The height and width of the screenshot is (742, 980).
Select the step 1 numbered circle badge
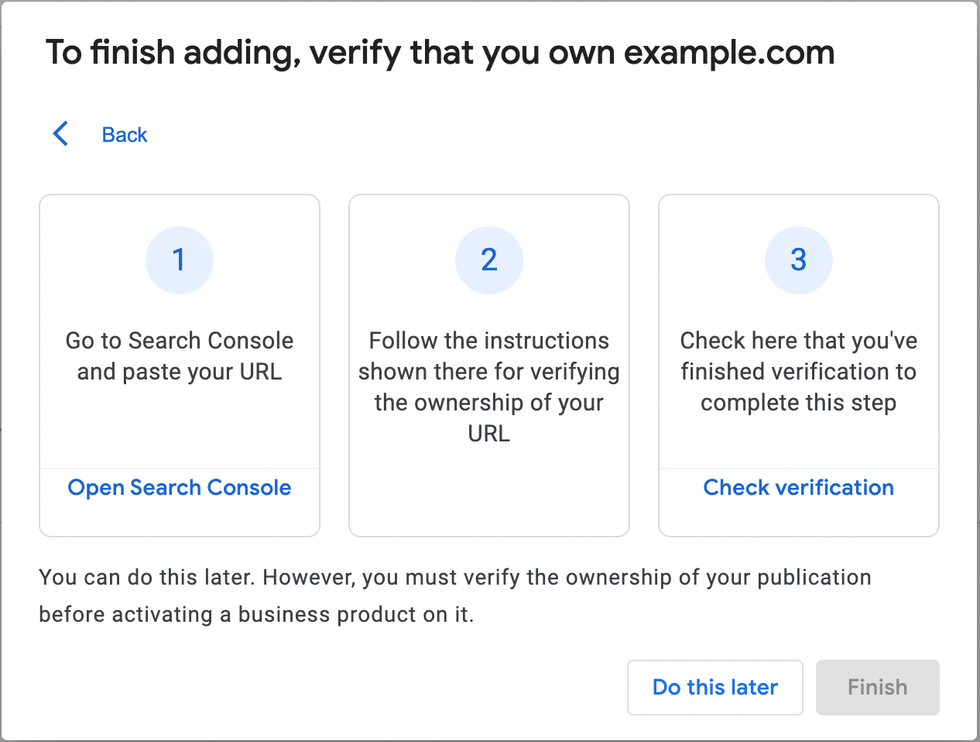point(179,259)
